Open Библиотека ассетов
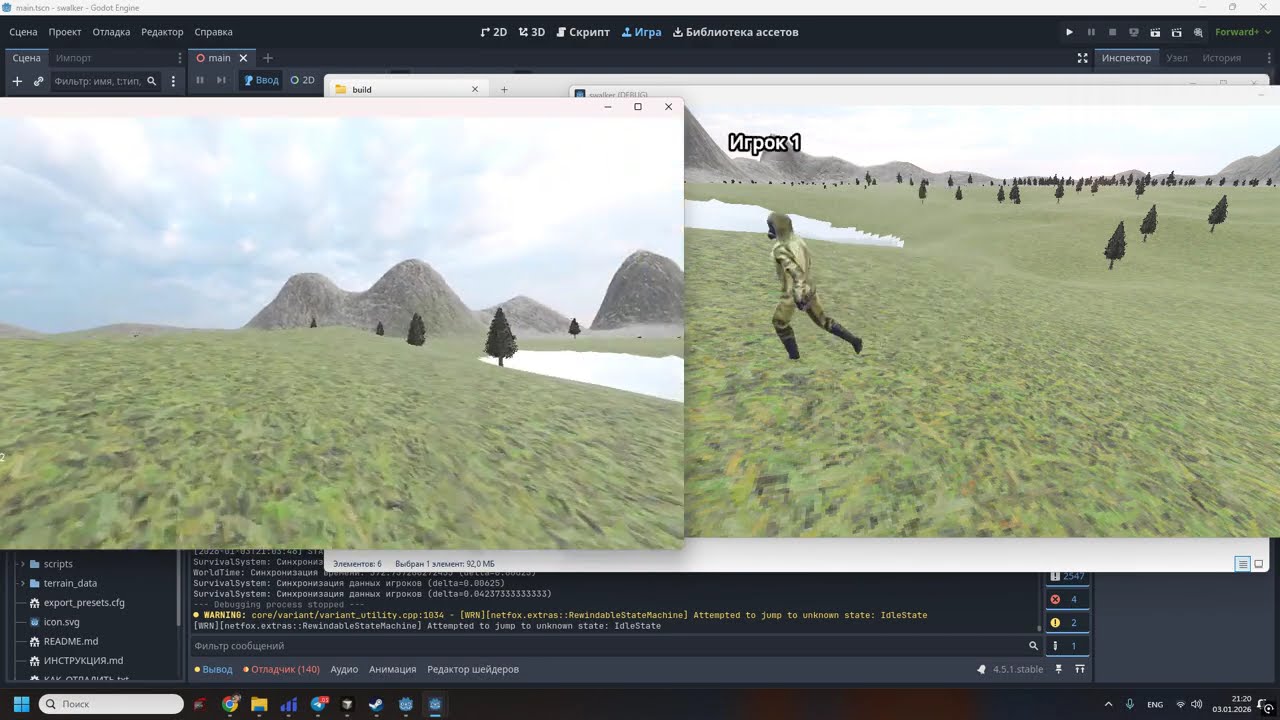This screenshot has height=720, width=1280. pos(735,32)
